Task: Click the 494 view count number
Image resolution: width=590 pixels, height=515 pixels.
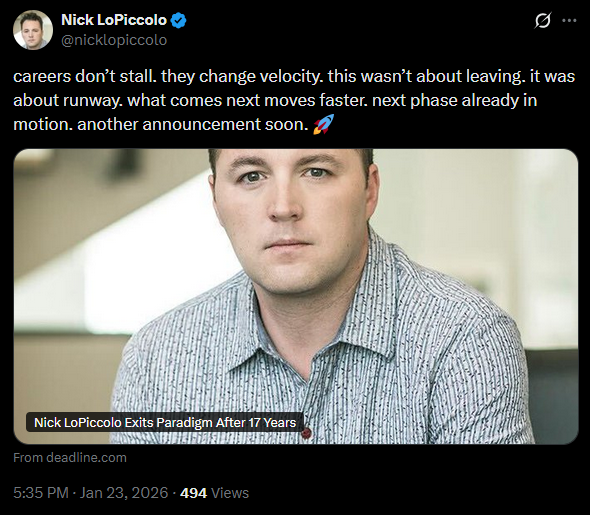Action: (x=193, y=493)
